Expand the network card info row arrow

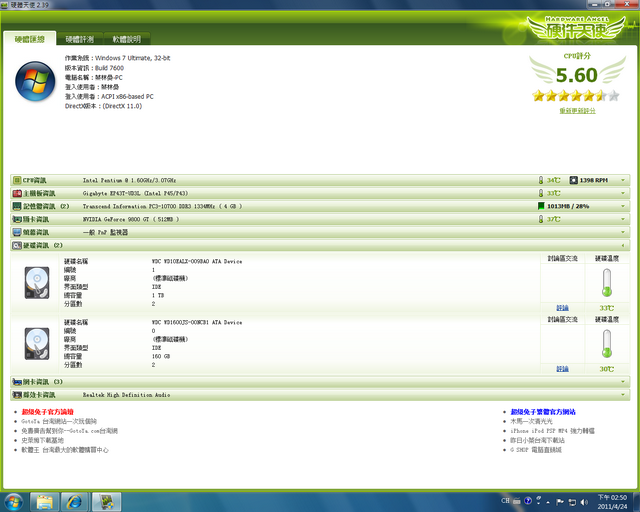click(623, 382)
